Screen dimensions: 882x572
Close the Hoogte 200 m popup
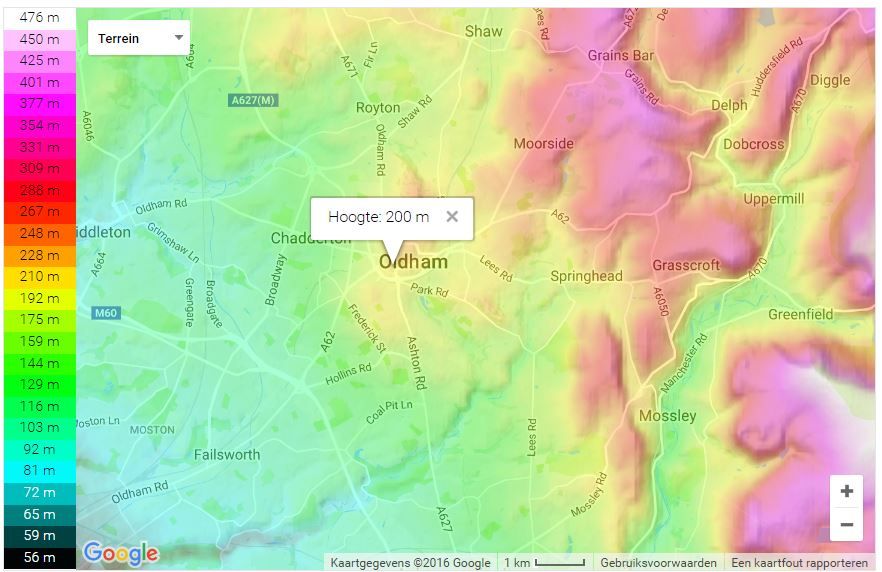click(452, 217)
